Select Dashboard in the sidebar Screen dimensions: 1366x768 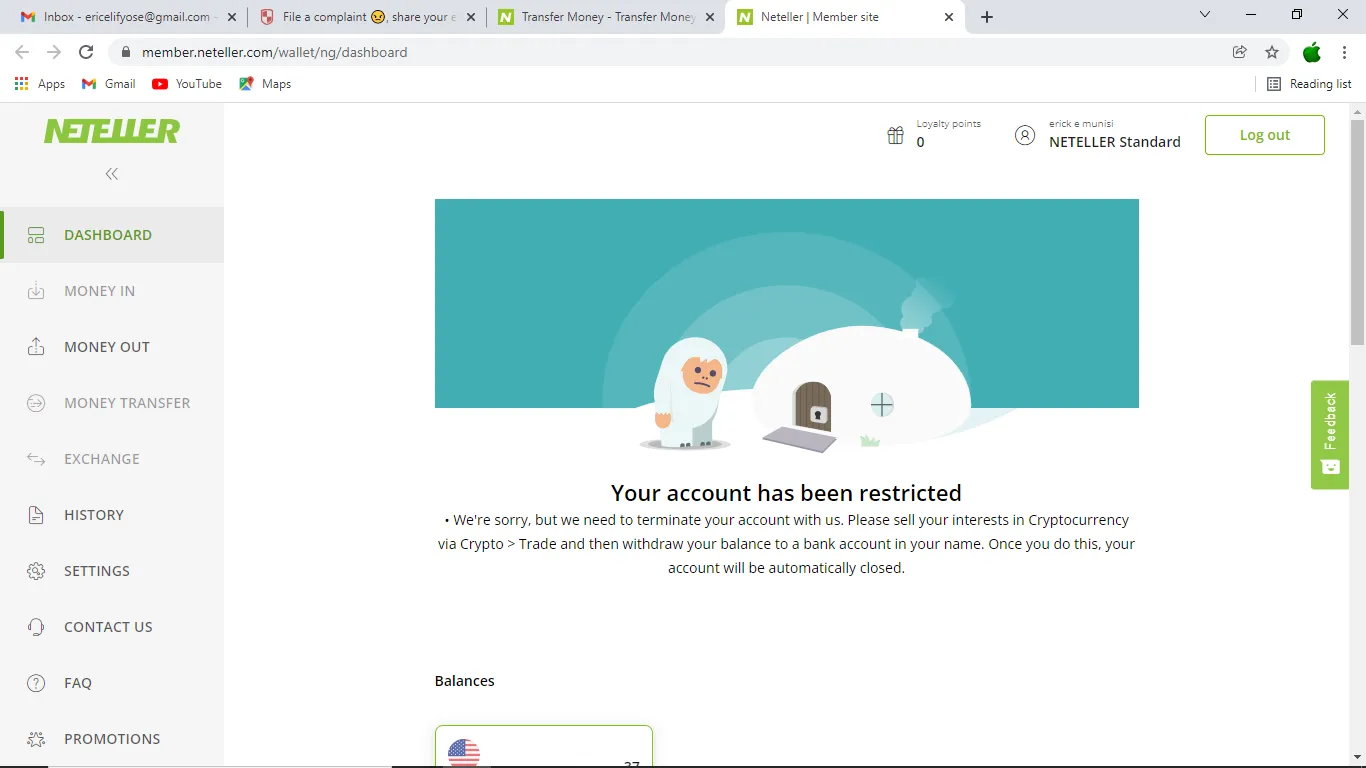pyautogui.click(x=112, y=235)
